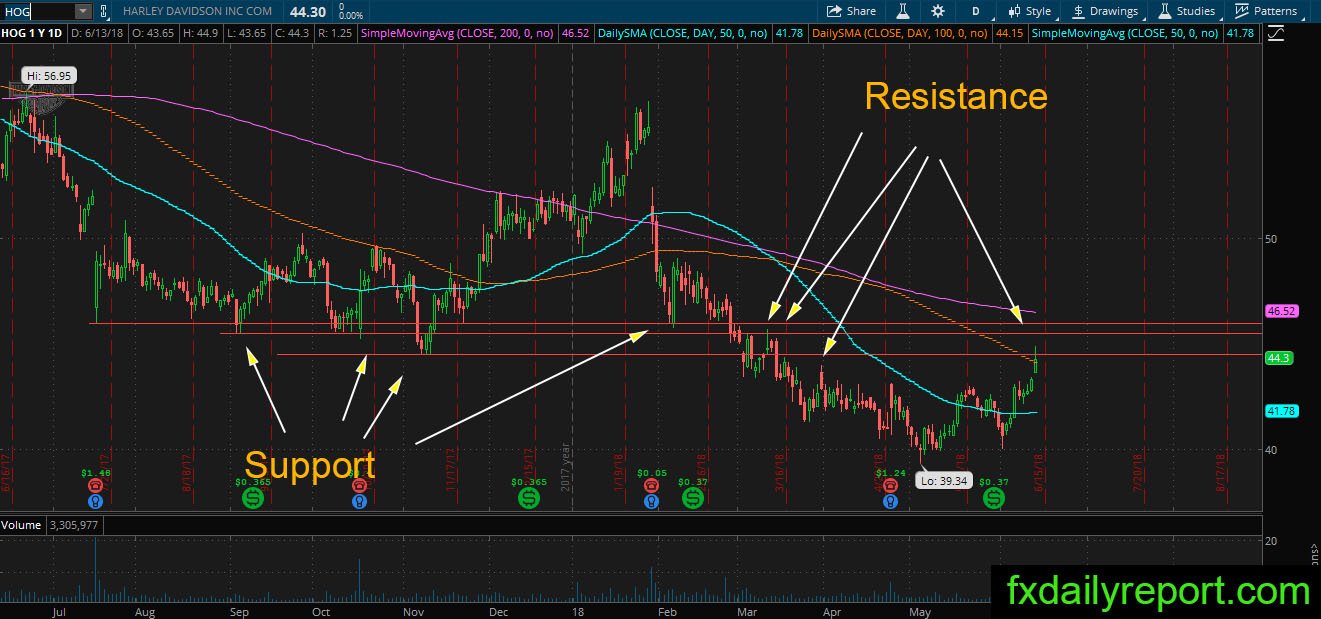Expand the Style menu
The width and height of the screenshot is (1321, 619).
click(x=1029, y=11)
